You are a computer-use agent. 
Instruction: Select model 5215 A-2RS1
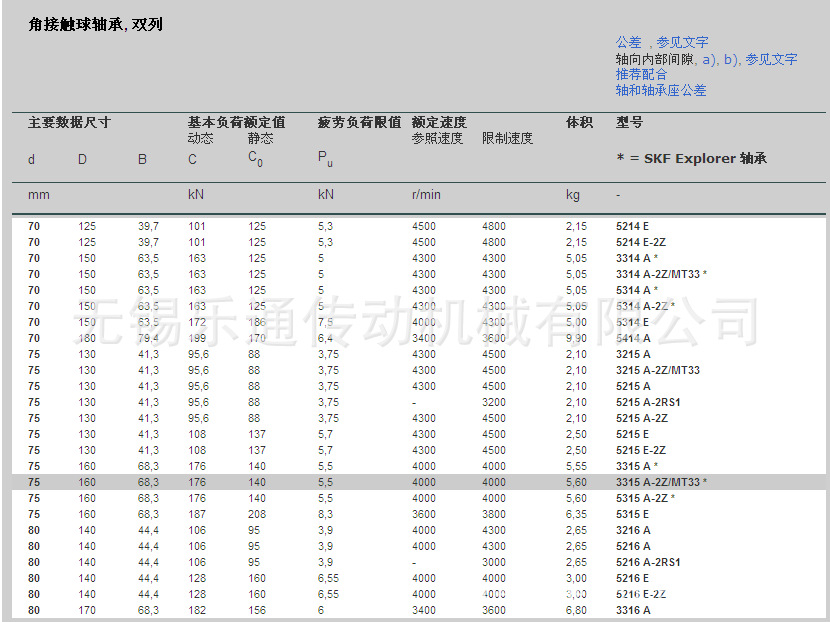(648, 402)
